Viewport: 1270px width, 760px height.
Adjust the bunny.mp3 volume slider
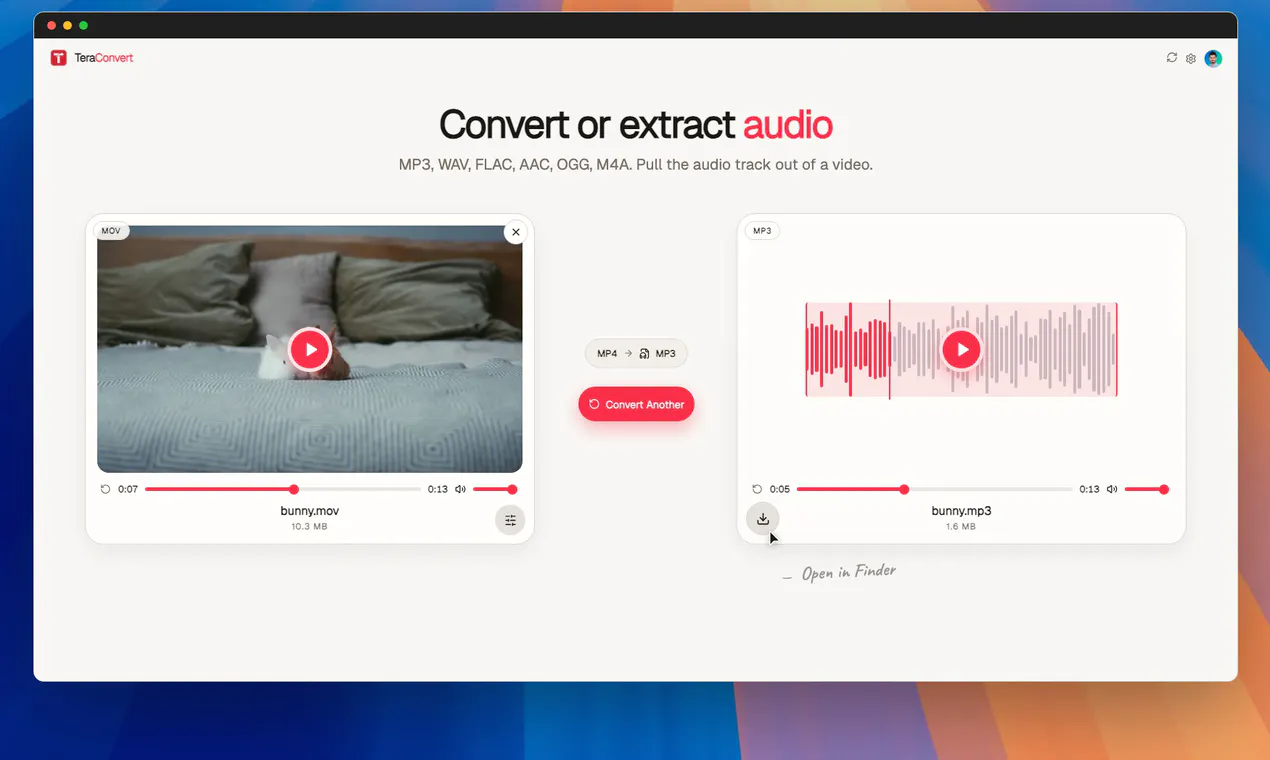pos(1147,489)
